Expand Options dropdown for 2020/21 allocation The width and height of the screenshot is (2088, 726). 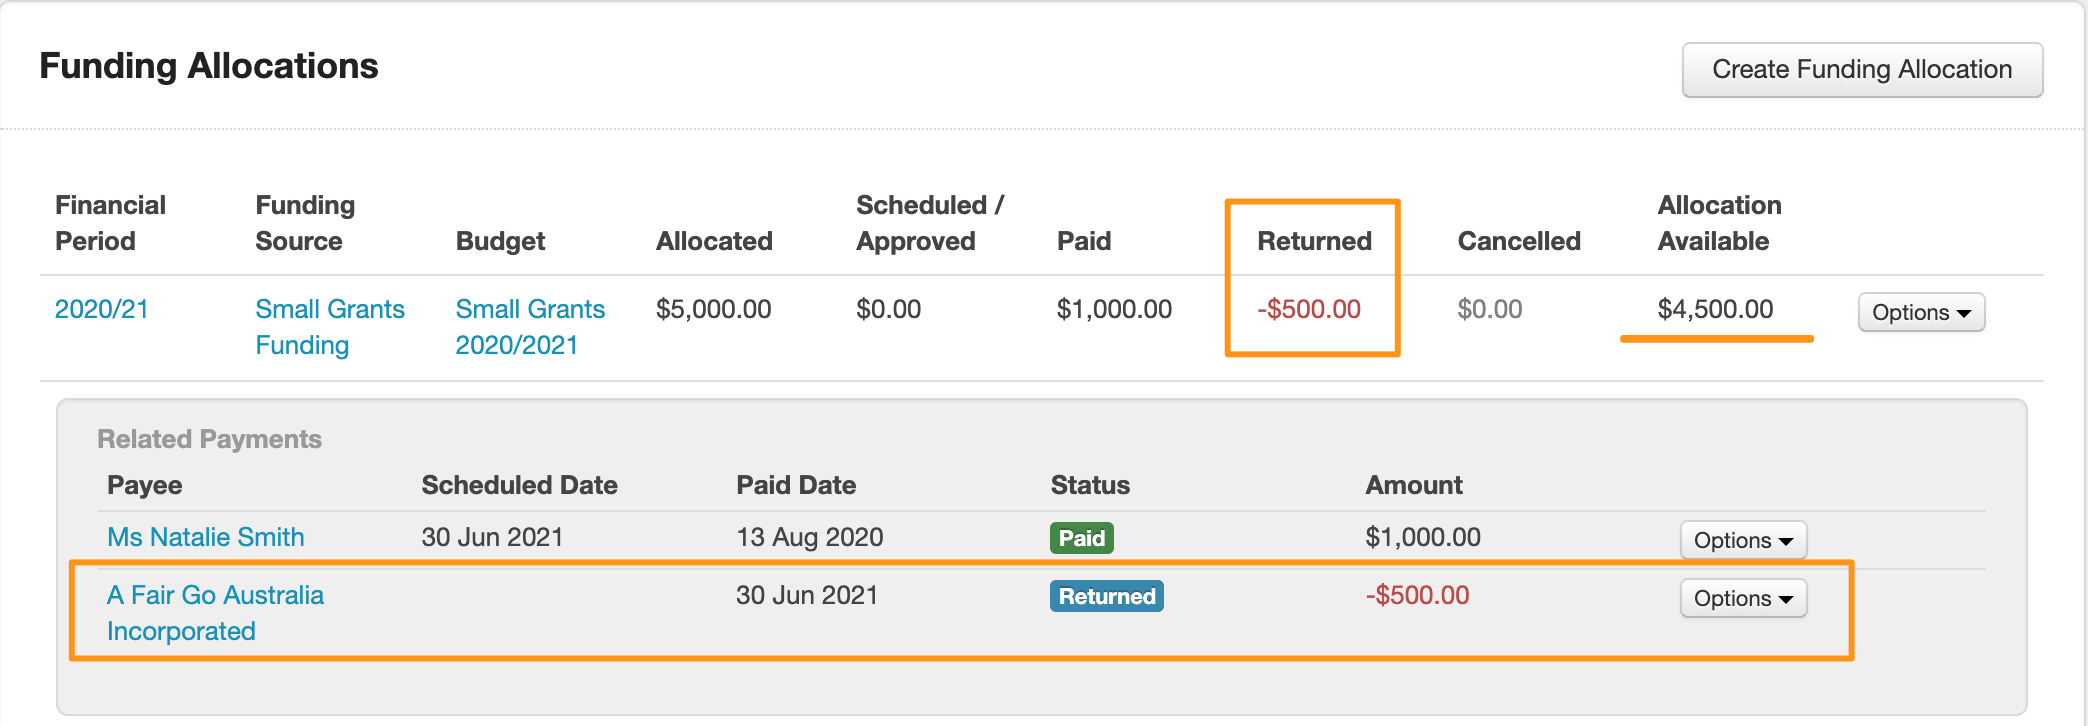pyautogui.click(x=1920, y=312)
